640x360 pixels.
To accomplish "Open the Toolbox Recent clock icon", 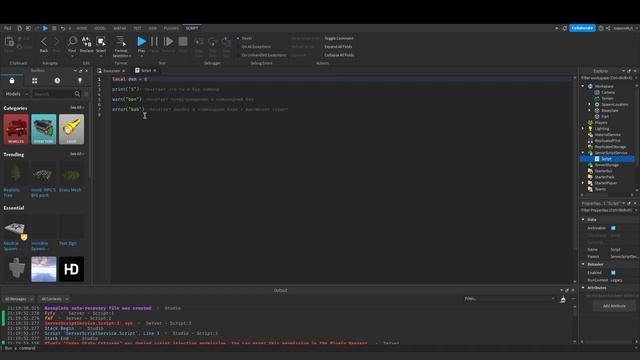I will tap(57, 81).
